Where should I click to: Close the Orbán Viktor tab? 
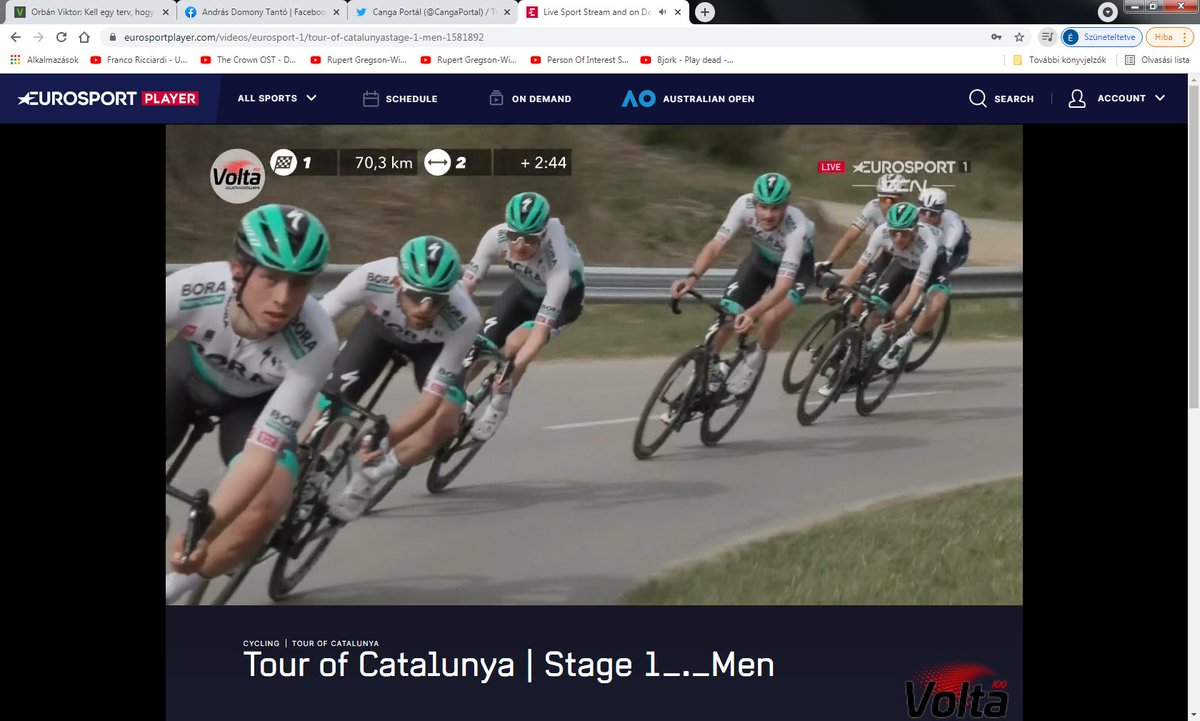click(x=166, y=13)
